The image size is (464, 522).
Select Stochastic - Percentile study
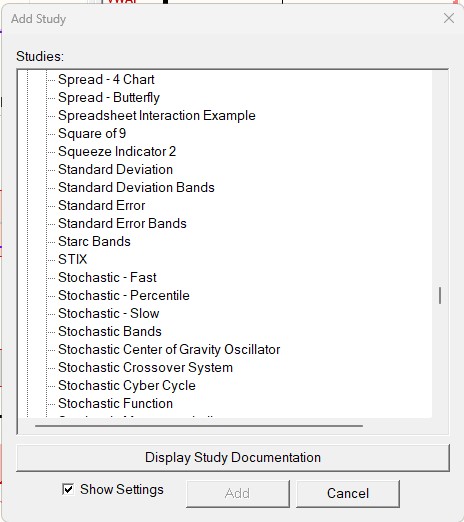pos(124,295)
